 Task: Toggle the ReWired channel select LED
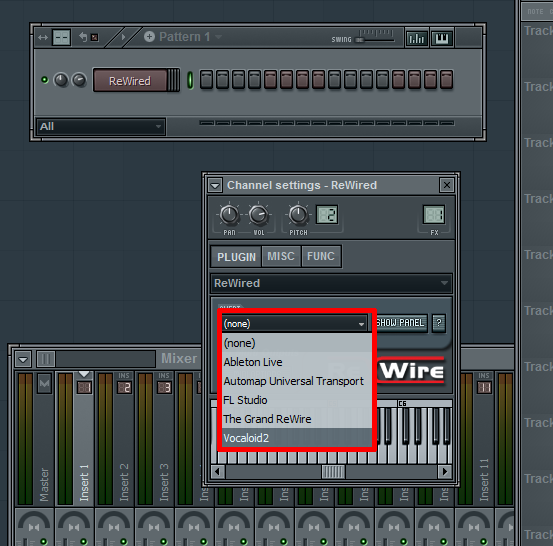190,80
